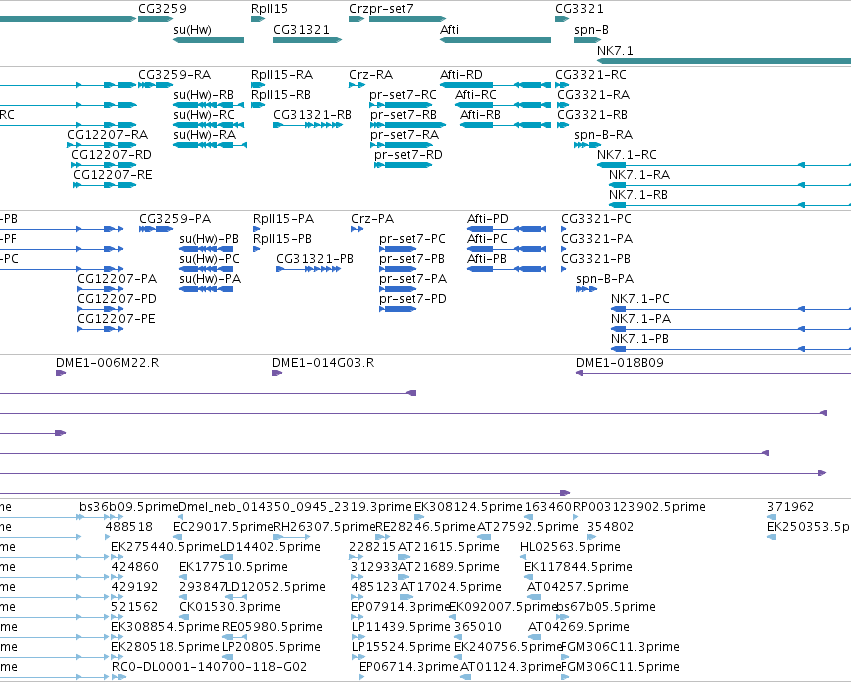Click transcript label su(Hw)-RC
This screenshot has height=682, width=851.
point(204,115)
